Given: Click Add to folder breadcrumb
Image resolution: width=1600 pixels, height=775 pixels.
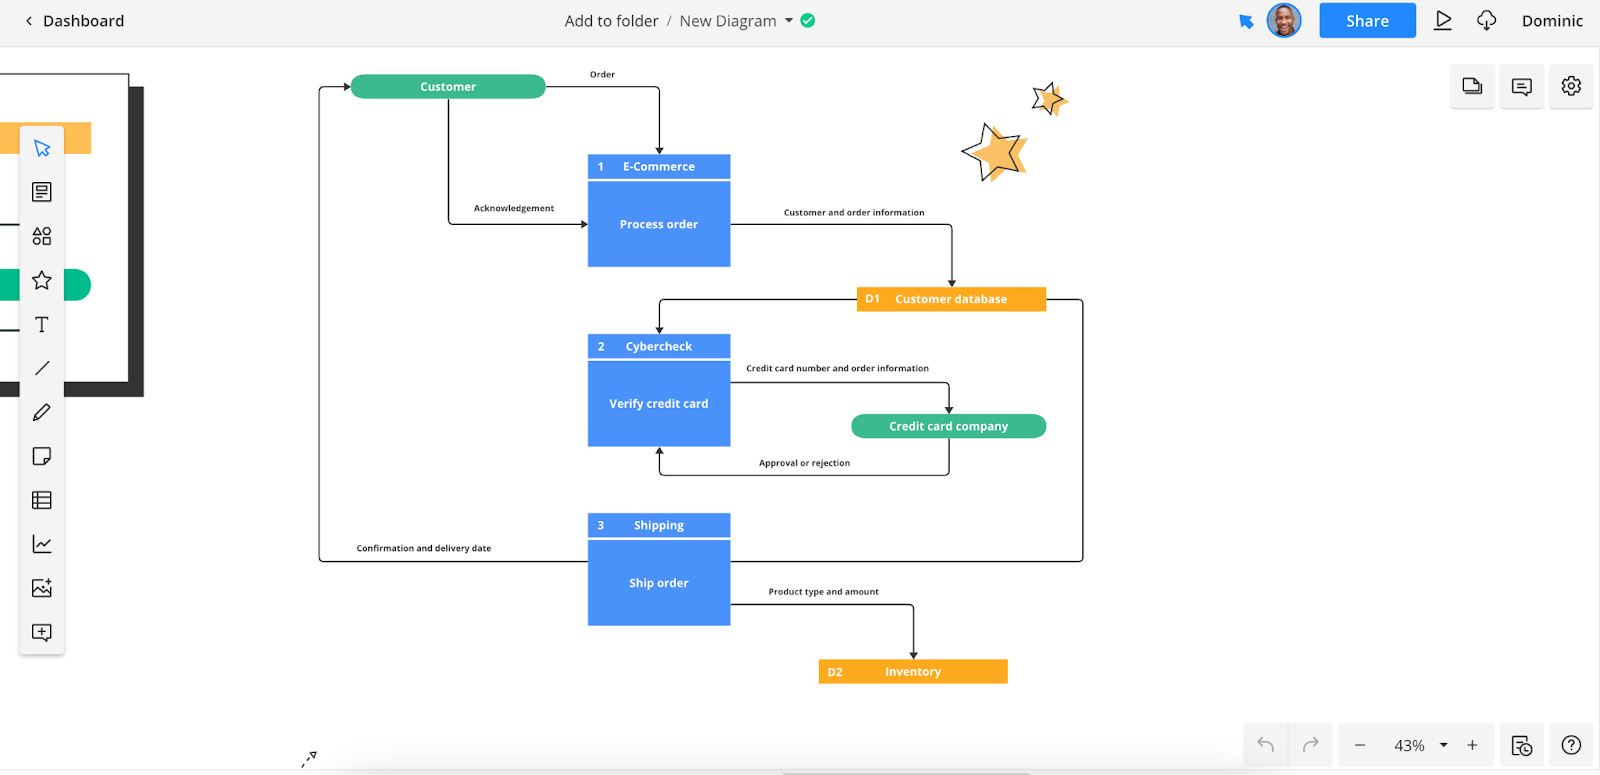Looking at the screenshot, I should pos(611,21).
